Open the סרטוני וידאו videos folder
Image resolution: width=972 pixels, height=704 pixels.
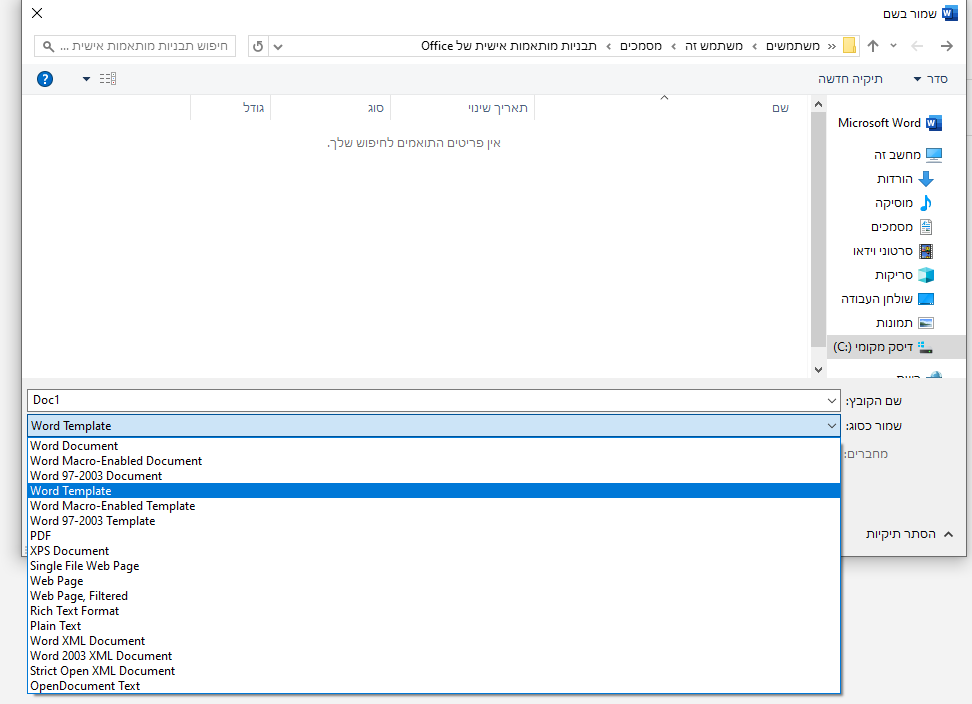[x=893, y=251]
